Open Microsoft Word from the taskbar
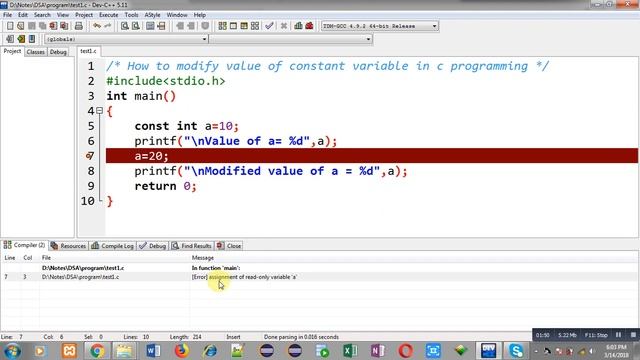The width and height of the screenshot is (640, 360). [153, 351]
